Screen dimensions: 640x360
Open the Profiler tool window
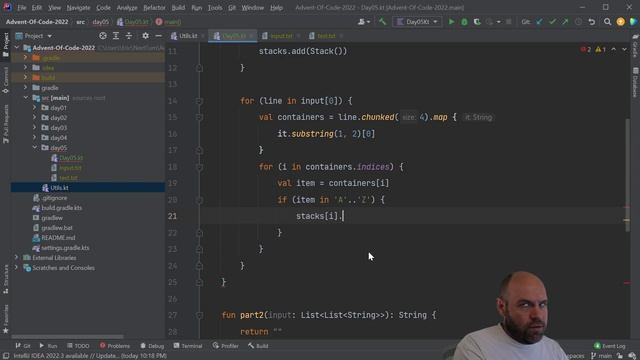coord(225,346)
